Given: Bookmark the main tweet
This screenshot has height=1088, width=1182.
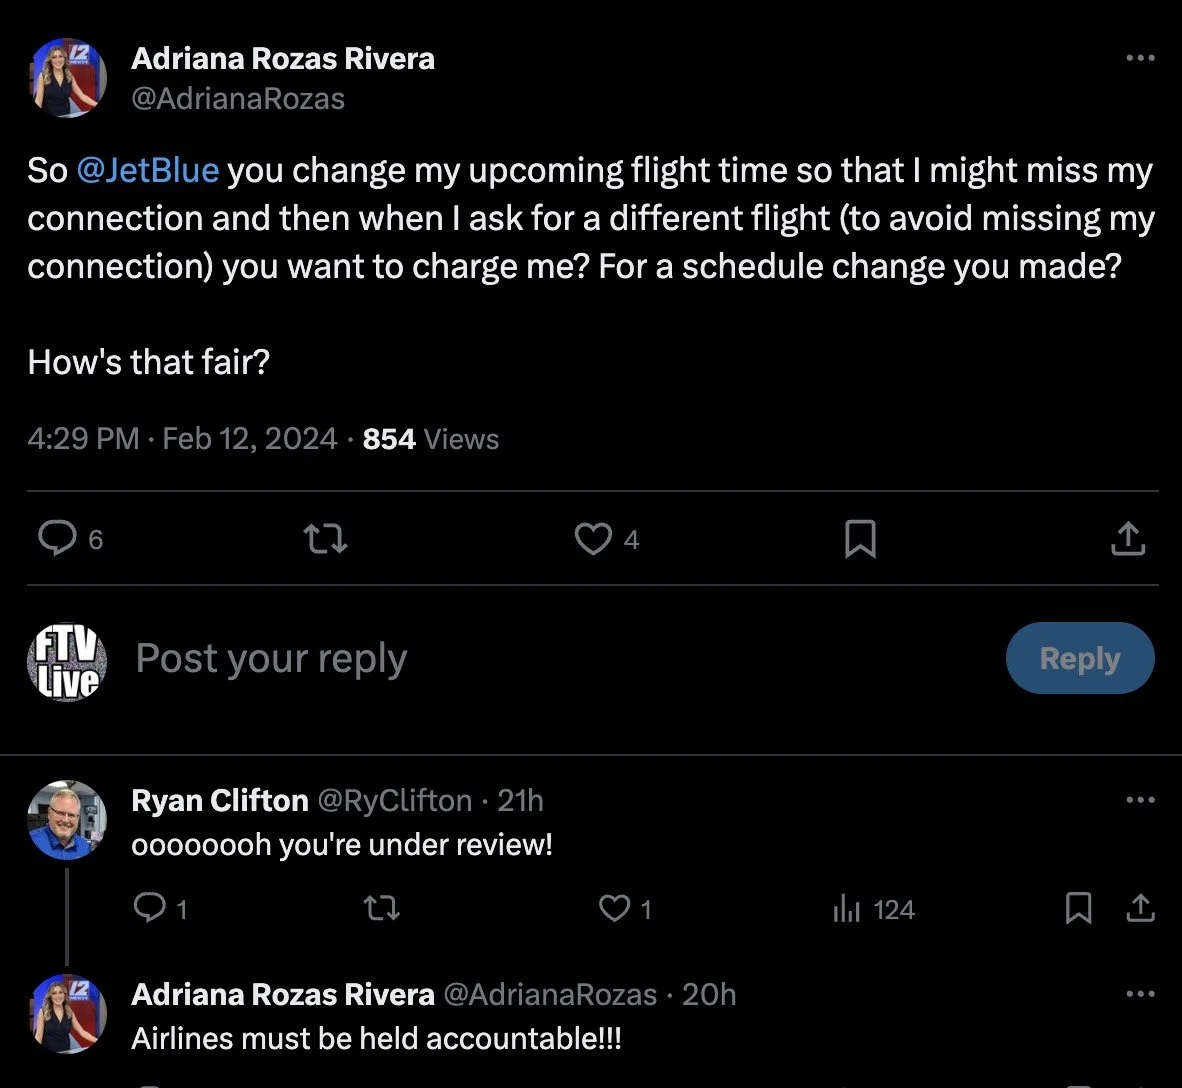Looking at the screenshot, I should 860,540.
